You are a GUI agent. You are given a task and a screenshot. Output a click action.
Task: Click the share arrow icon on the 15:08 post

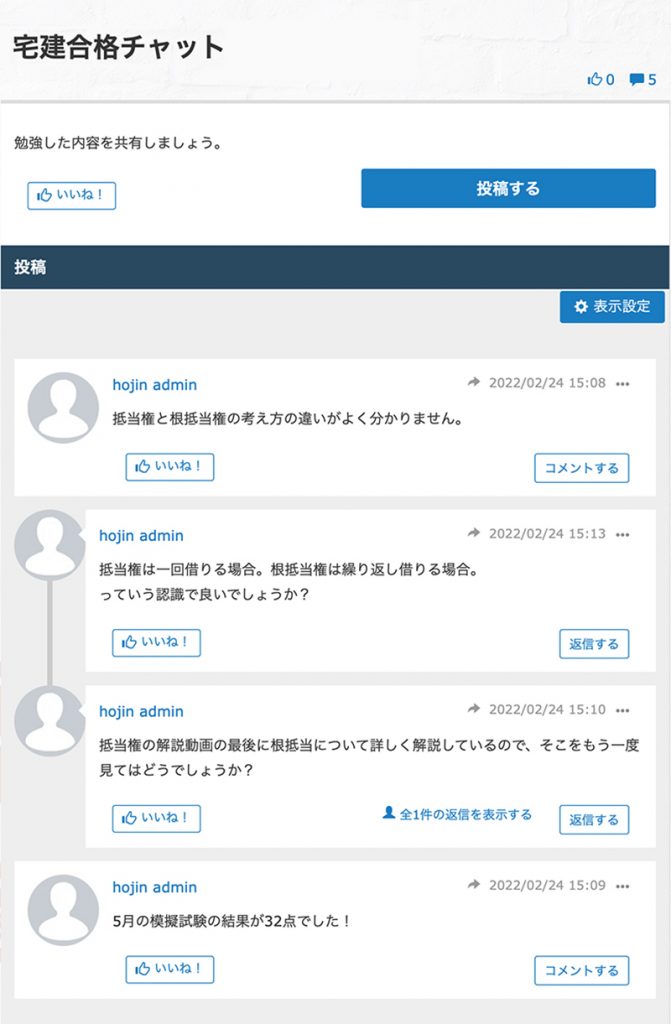click(x=474, y=382)
